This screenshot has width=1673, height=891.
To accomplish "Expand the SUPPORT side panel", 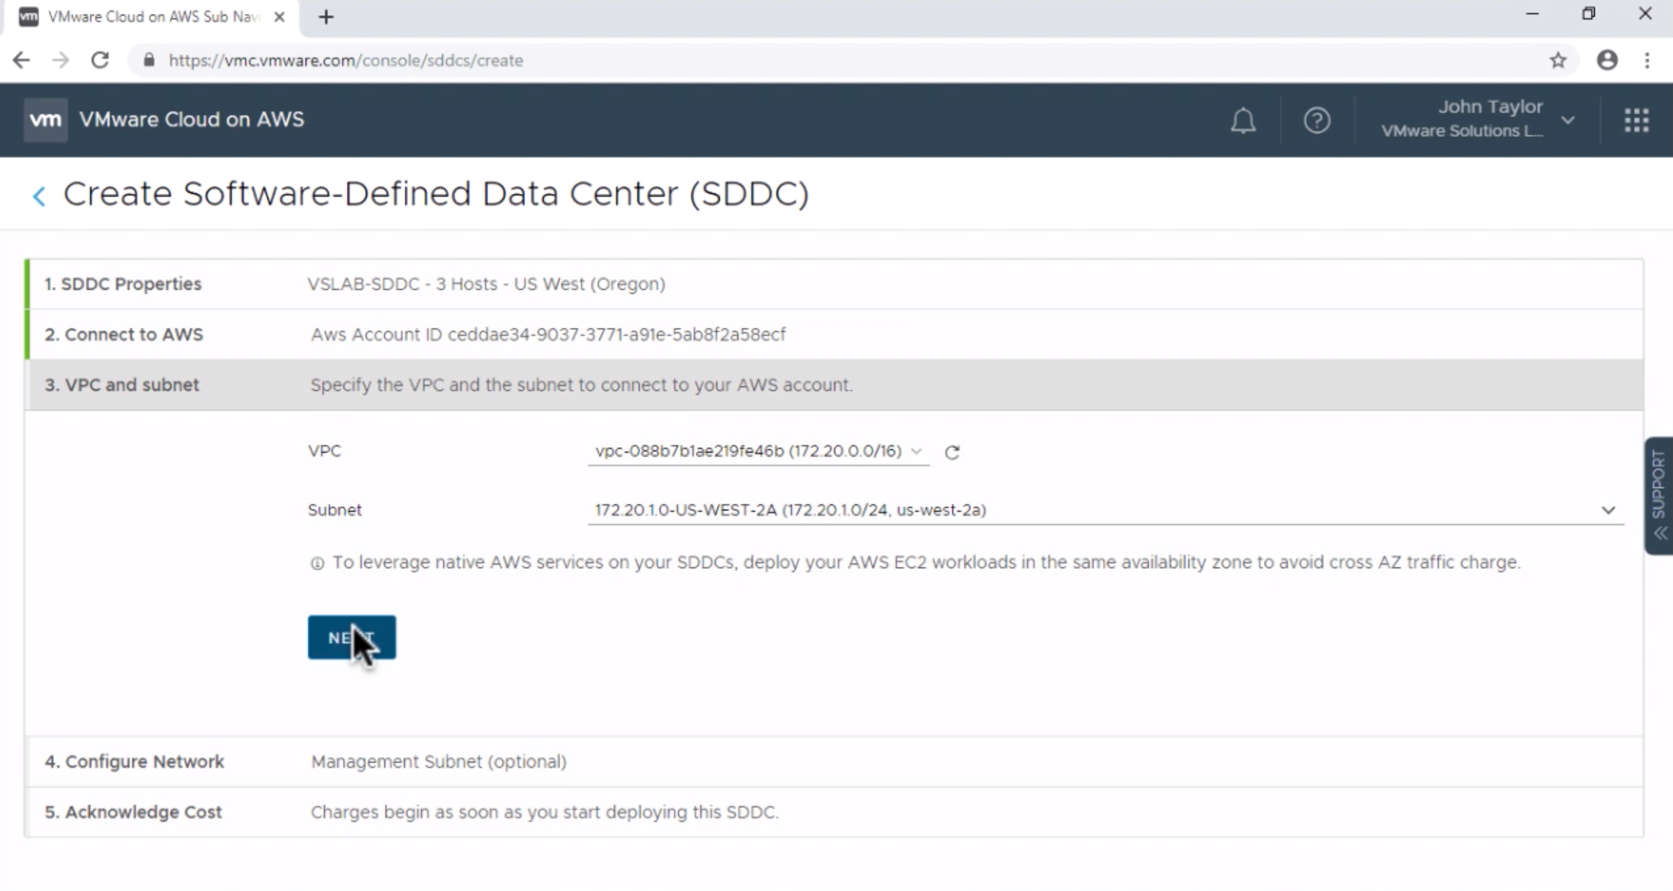I will coord(1659,495).
